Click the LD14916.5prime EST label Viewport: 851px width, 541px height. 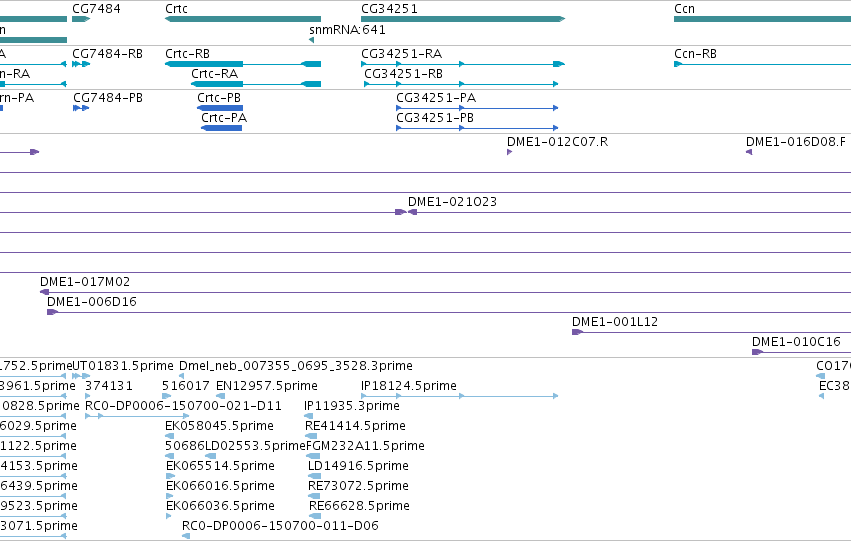[358, 466]
